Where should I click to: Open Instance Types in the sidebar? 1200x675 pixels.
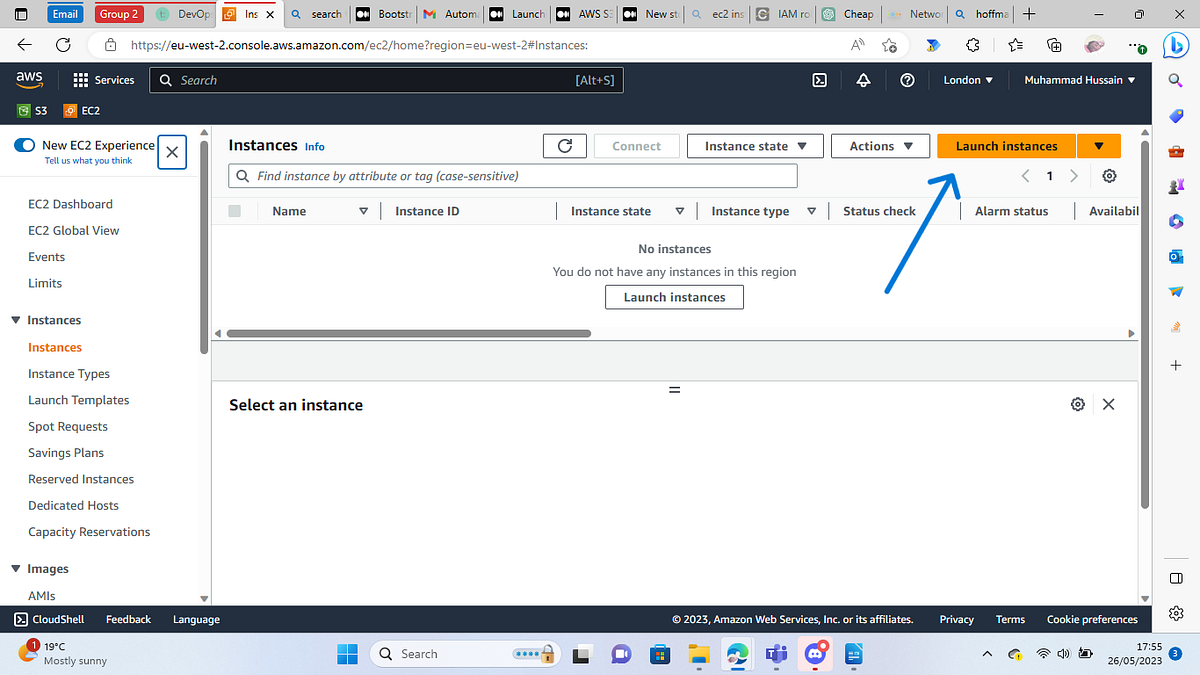(69, 373)
